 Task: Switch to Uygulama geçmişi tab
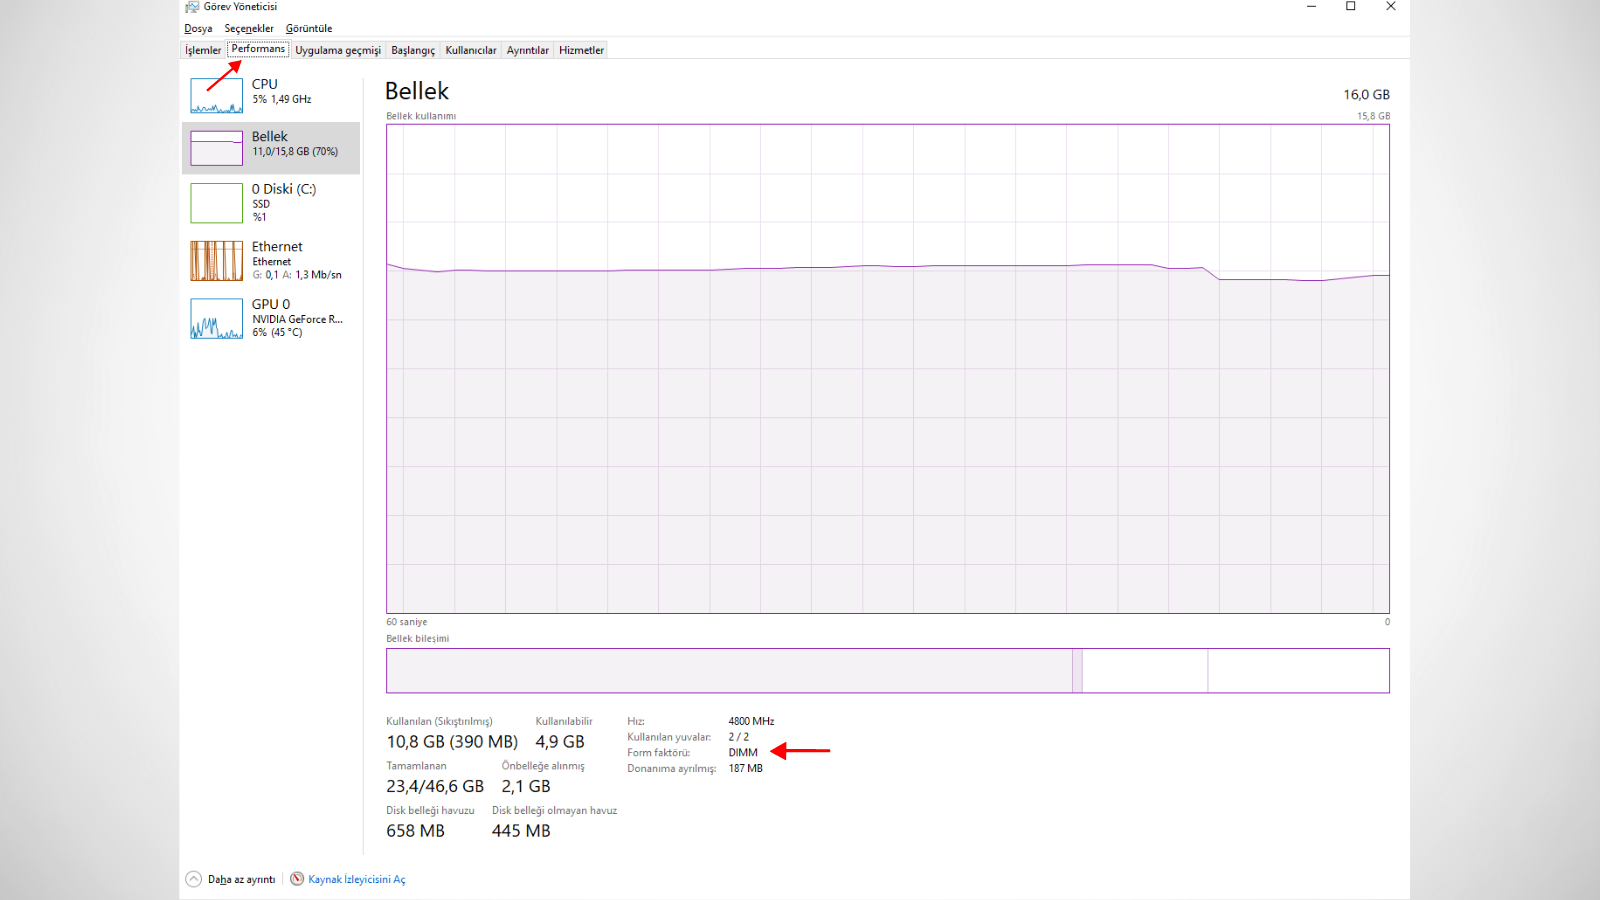[x=338, y=50]
